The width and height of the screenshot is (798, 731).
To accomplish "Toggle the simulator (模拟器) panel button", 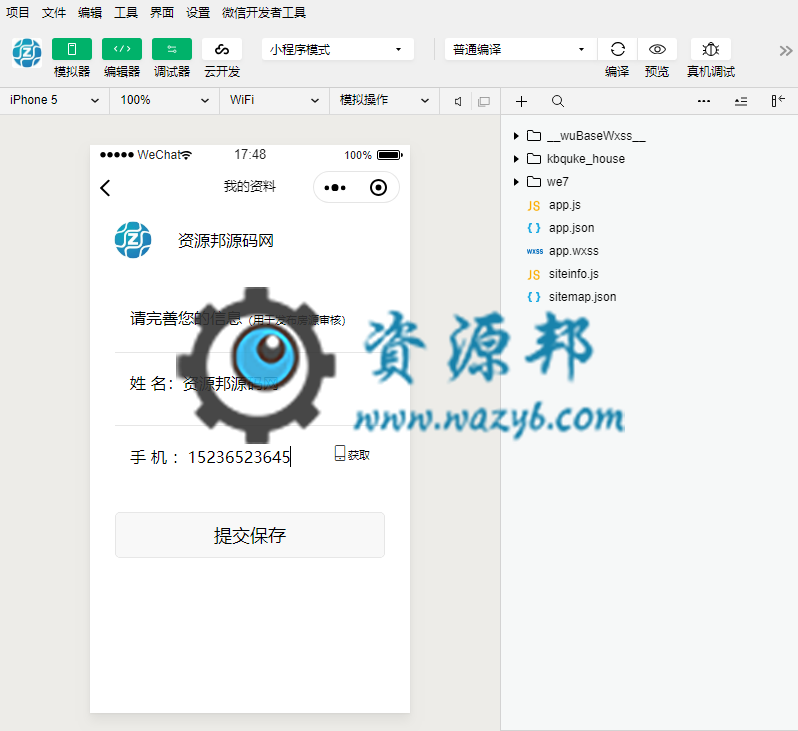I will click(72, 49).
